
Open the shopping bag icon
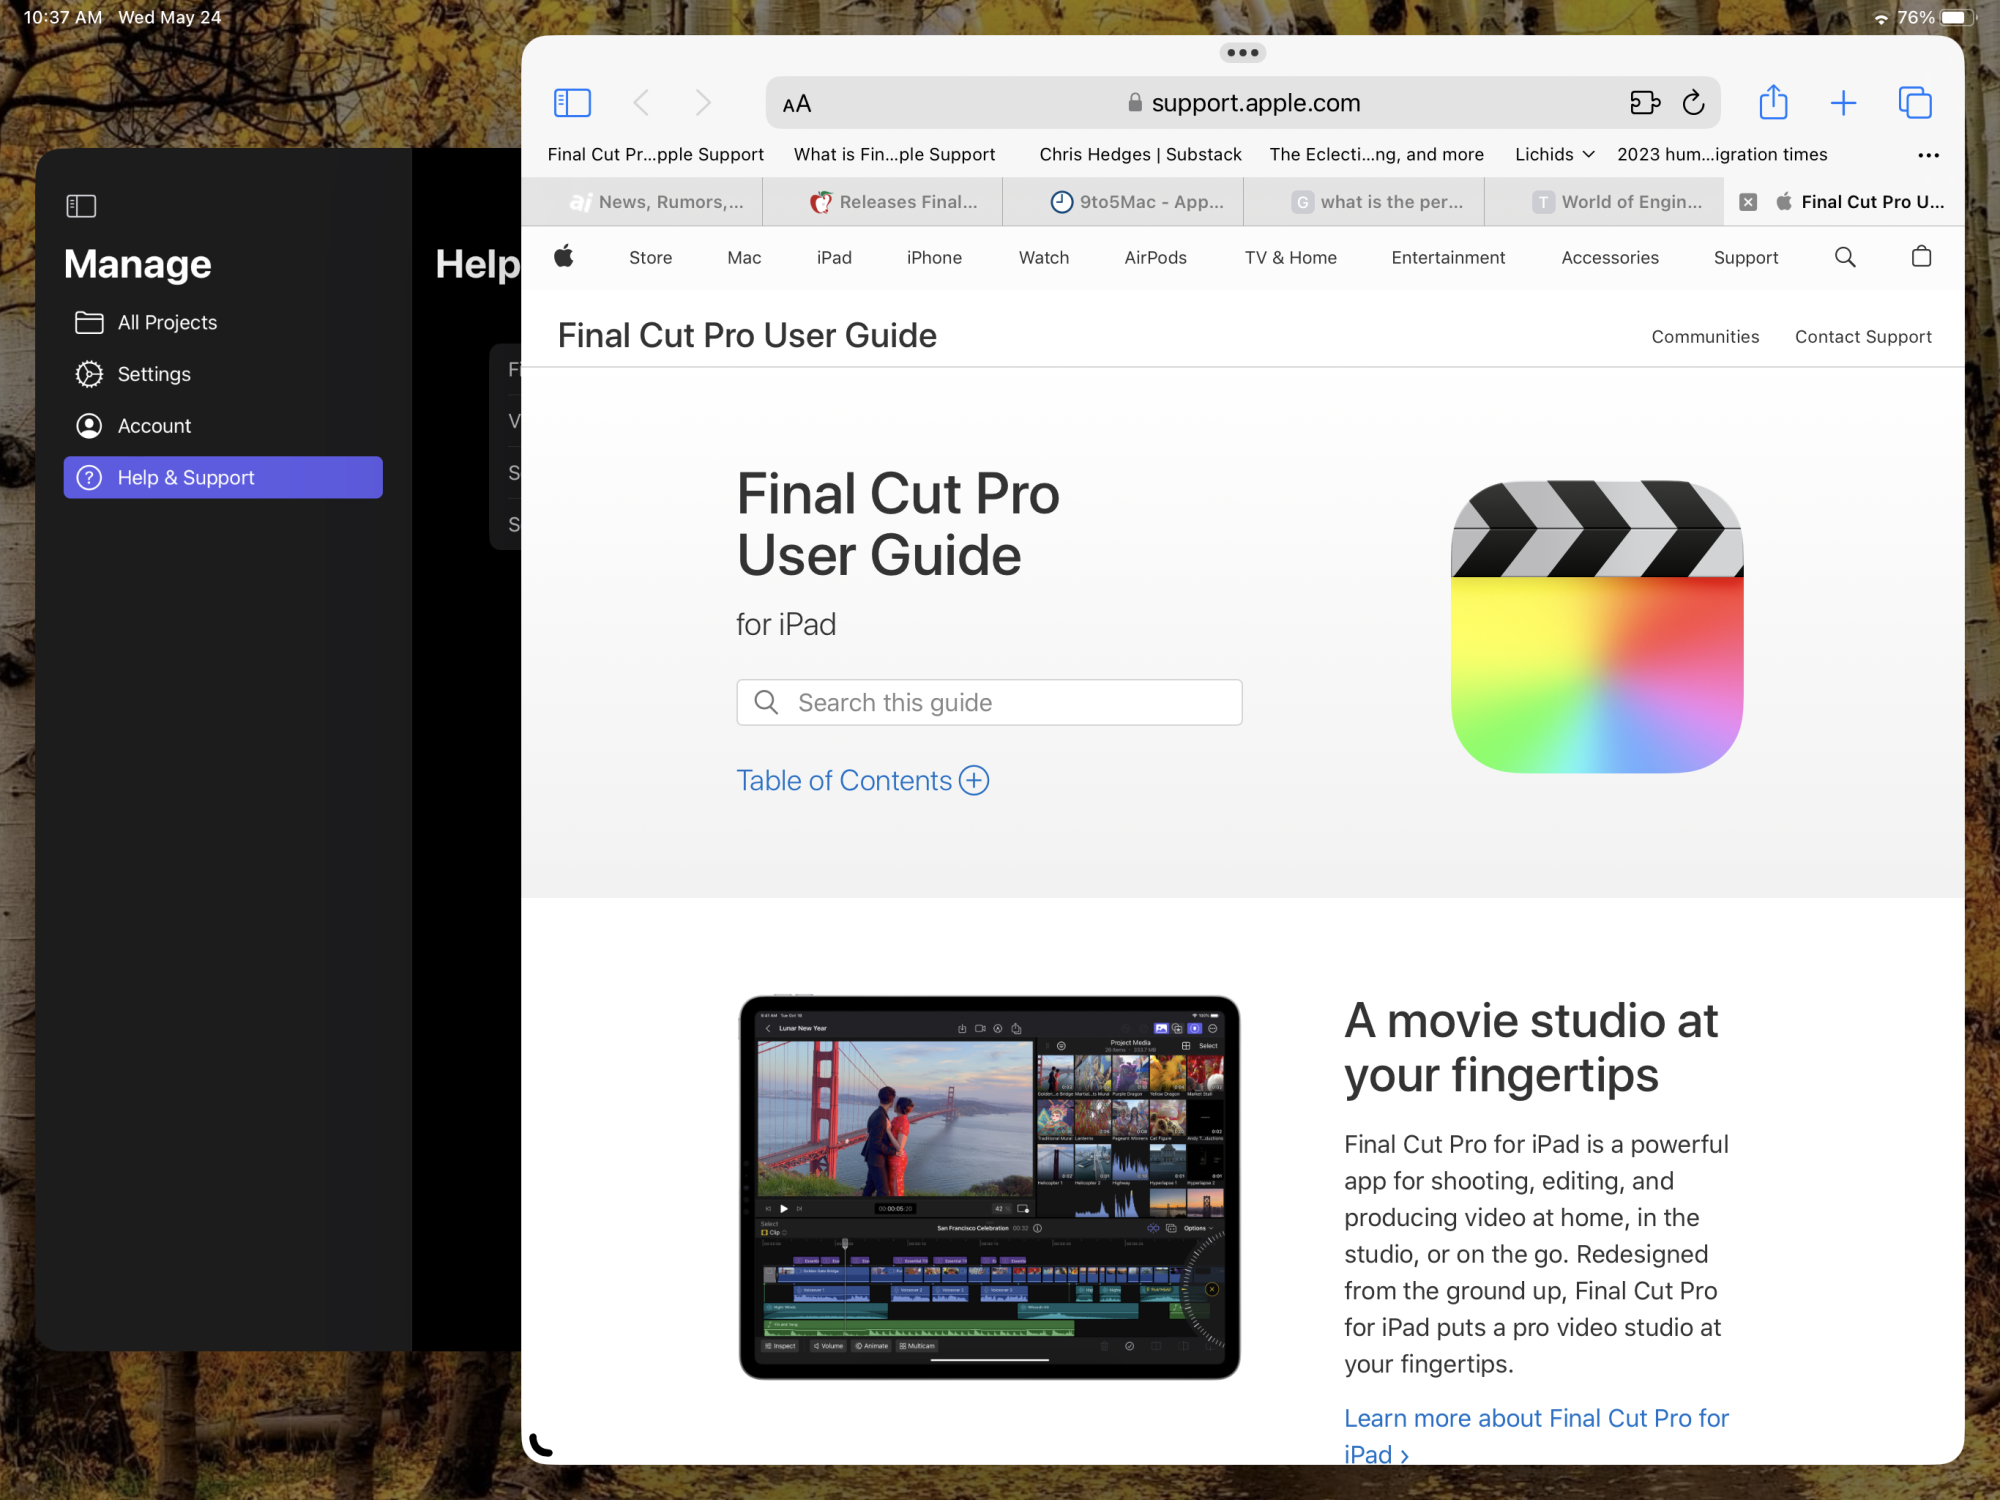point(1921,257)
